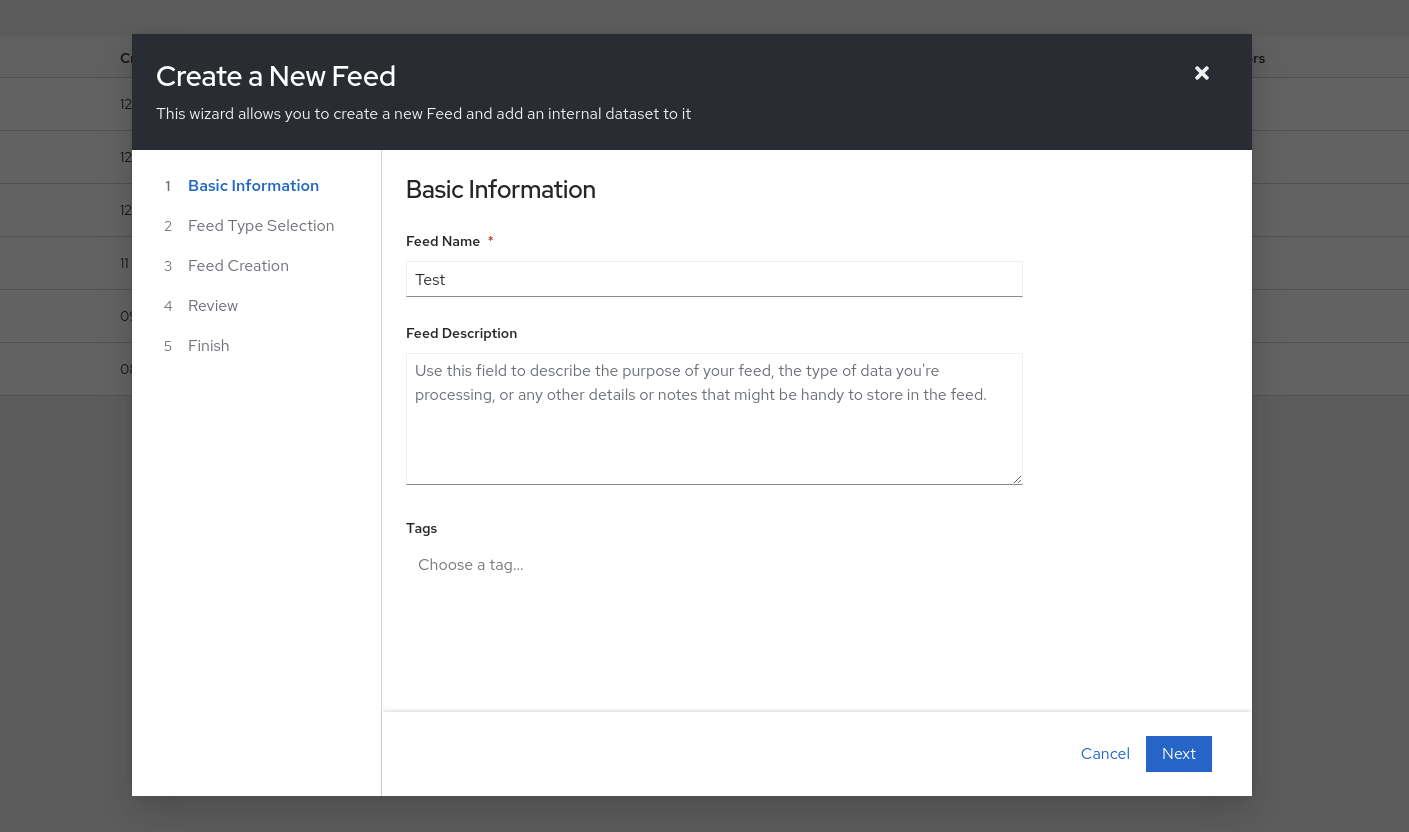The image size is (1409, 832).
Task: Click the step 1 number indicator
Action: coord(168,186)
